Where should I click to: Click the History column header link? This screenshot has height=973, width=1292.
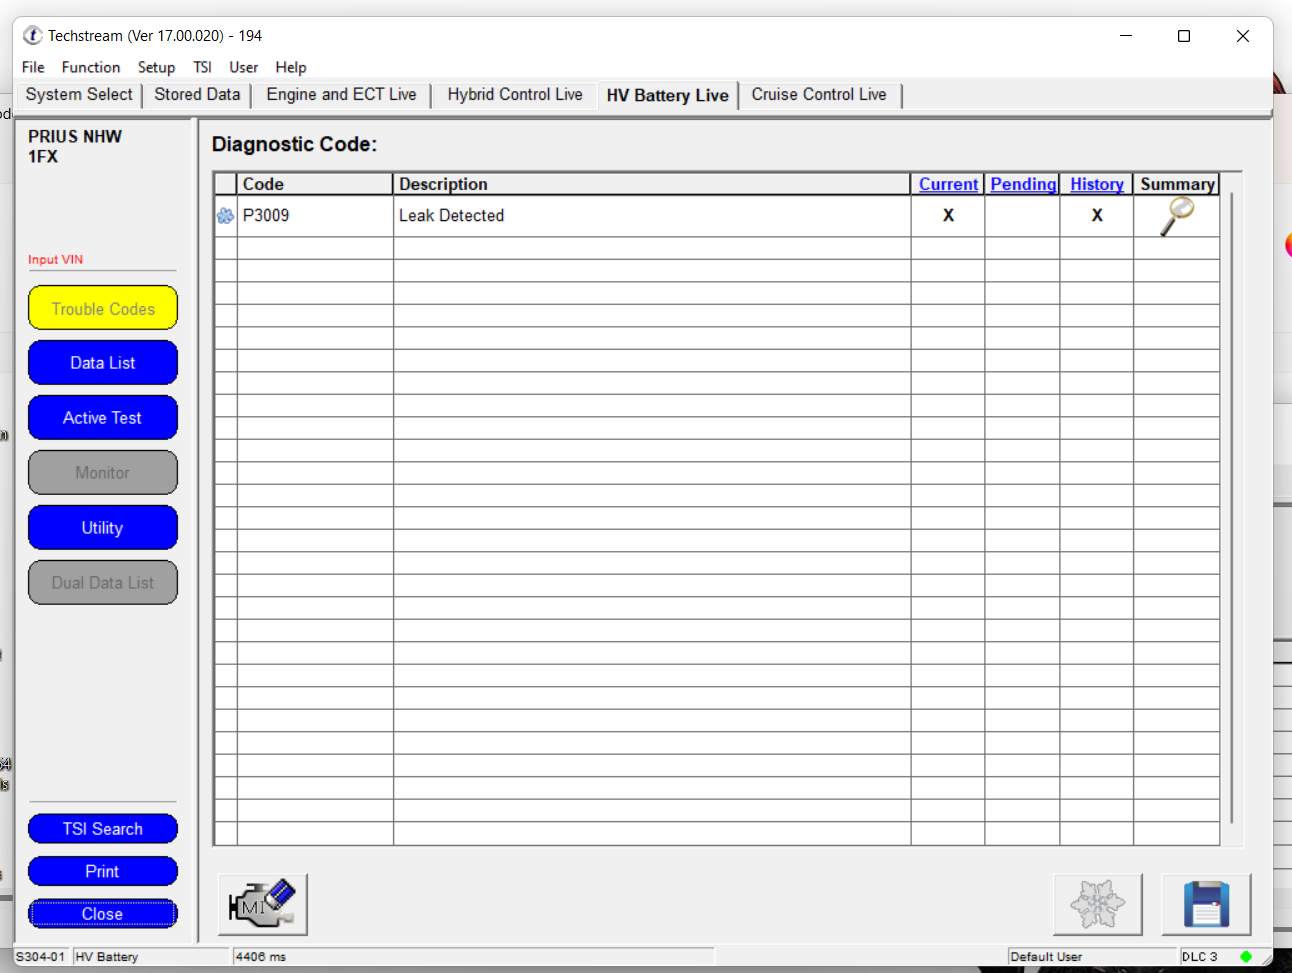coord(1097,184)
